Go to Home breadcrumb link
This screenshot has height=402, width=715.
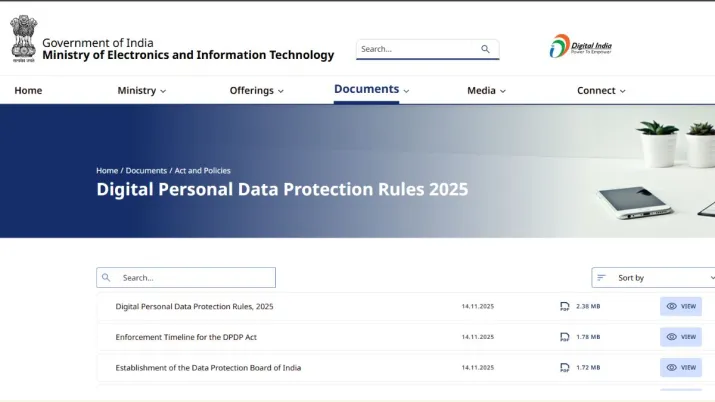click(x=107, y=171)
